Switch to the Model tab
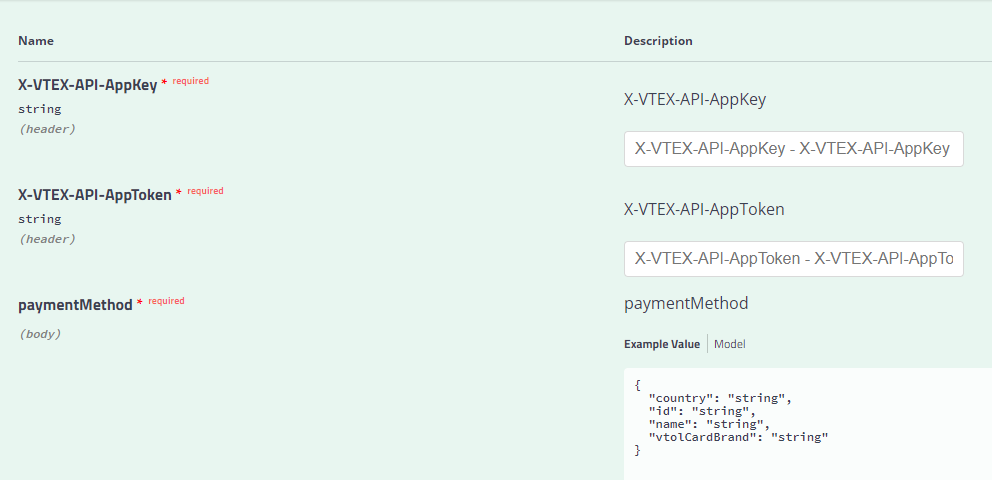 (x=730, y=344)
